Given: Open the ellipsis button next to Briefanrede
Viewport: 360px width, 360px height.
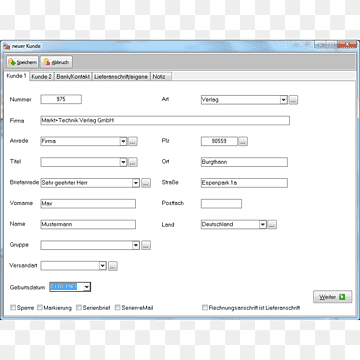Looking at the screenshot, I should [x=146, y=183].
